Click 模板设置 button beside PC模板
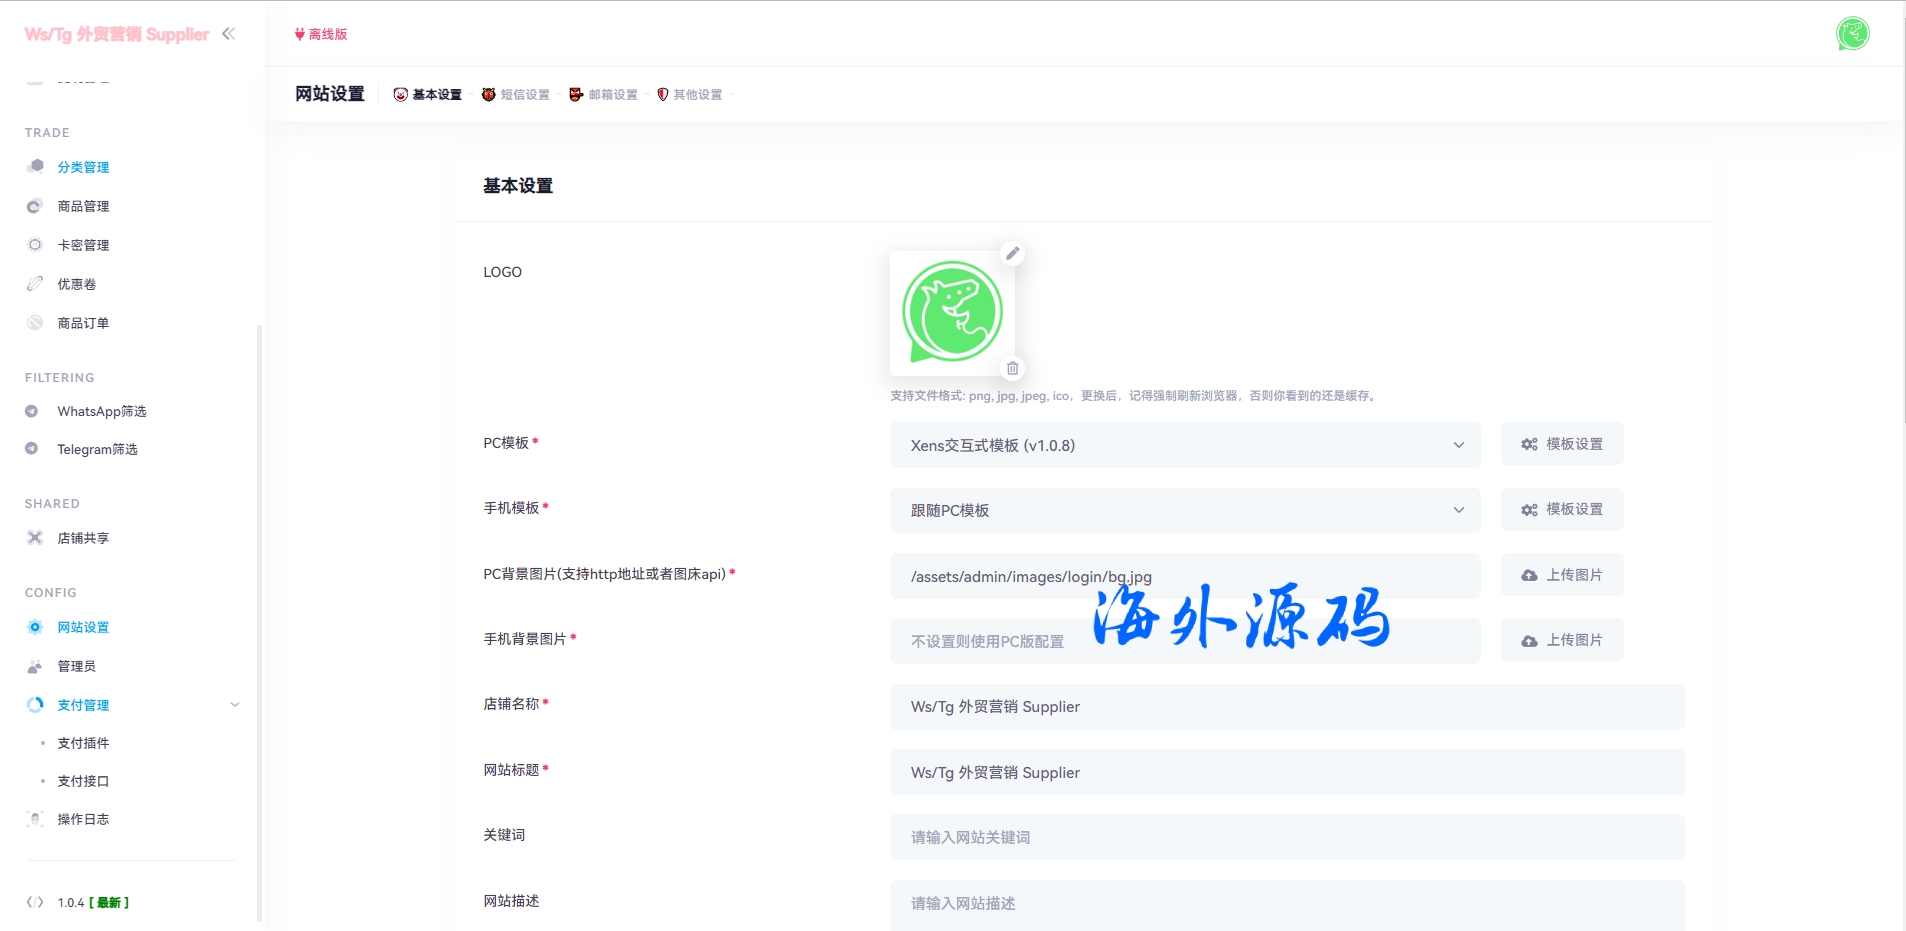The width and height of the screenshot is (1906, 931). (1561, 444)
